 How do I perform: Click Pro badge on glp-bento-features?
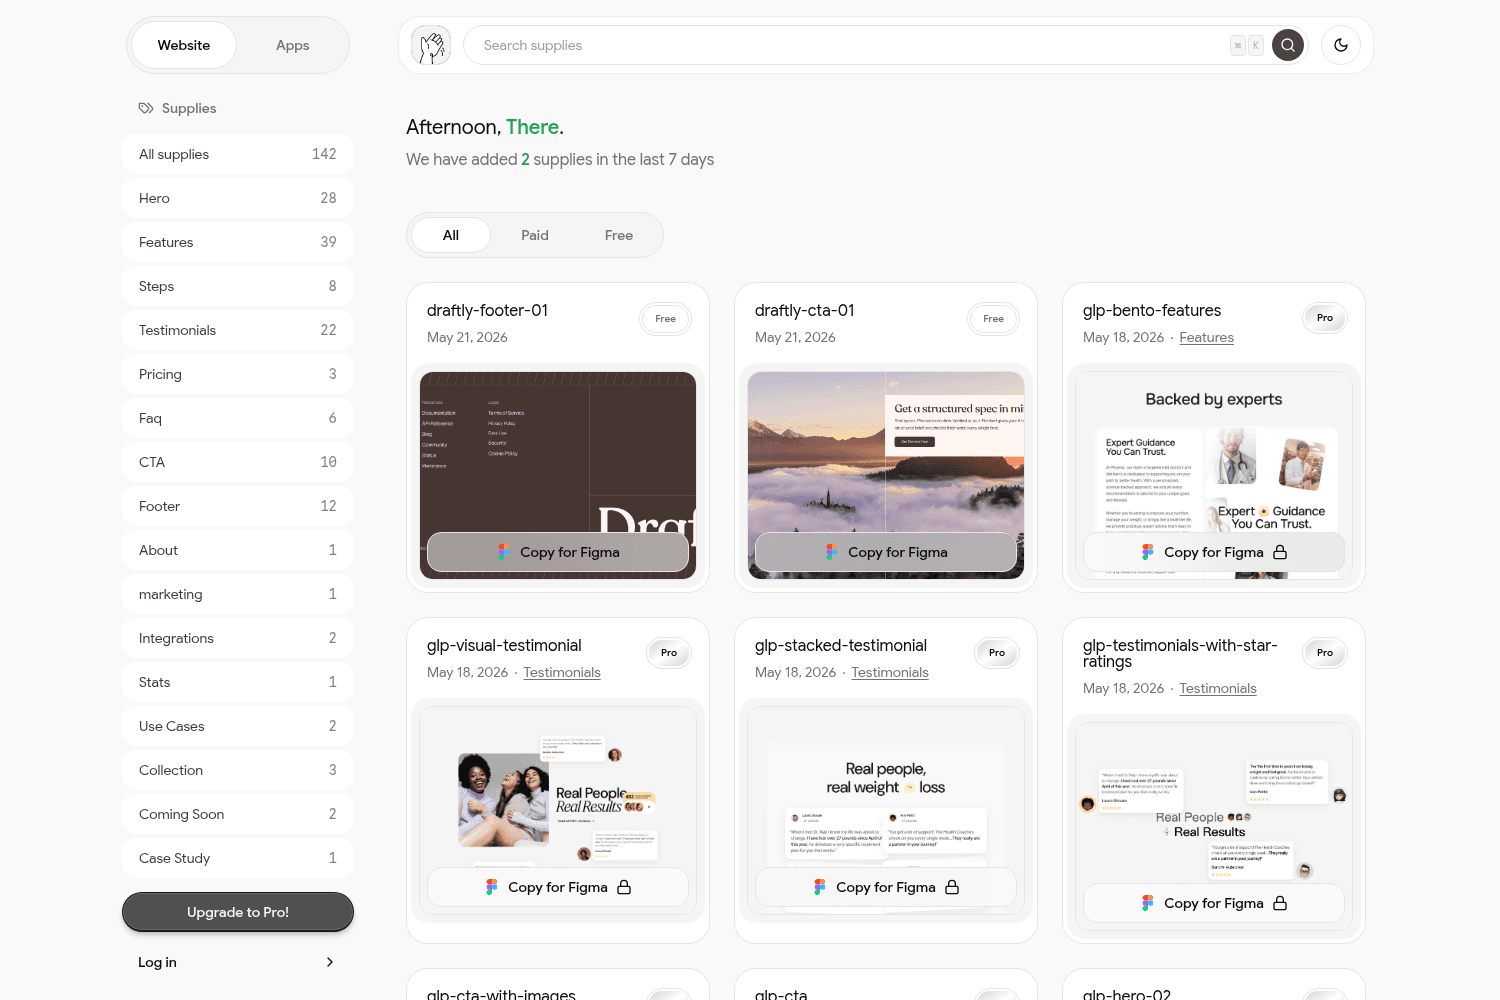coord(1325,318)
